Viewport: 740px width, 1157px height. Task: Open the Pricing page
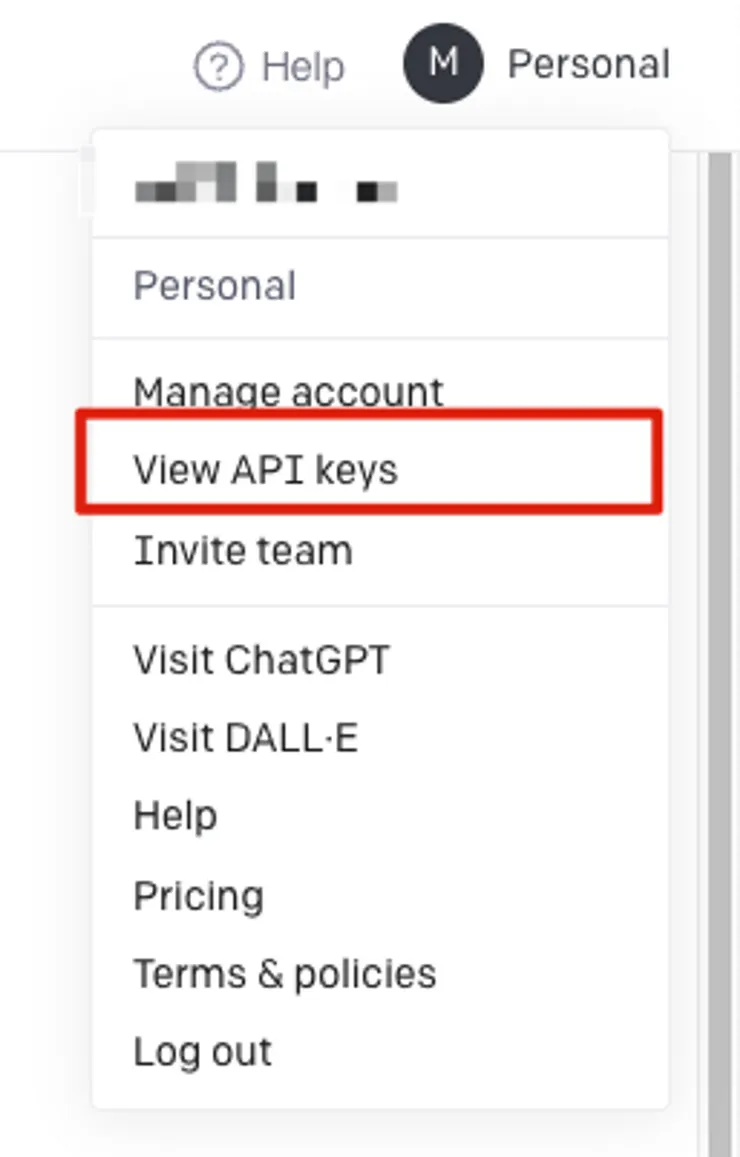pyautogui.click(x=199, y=895)
